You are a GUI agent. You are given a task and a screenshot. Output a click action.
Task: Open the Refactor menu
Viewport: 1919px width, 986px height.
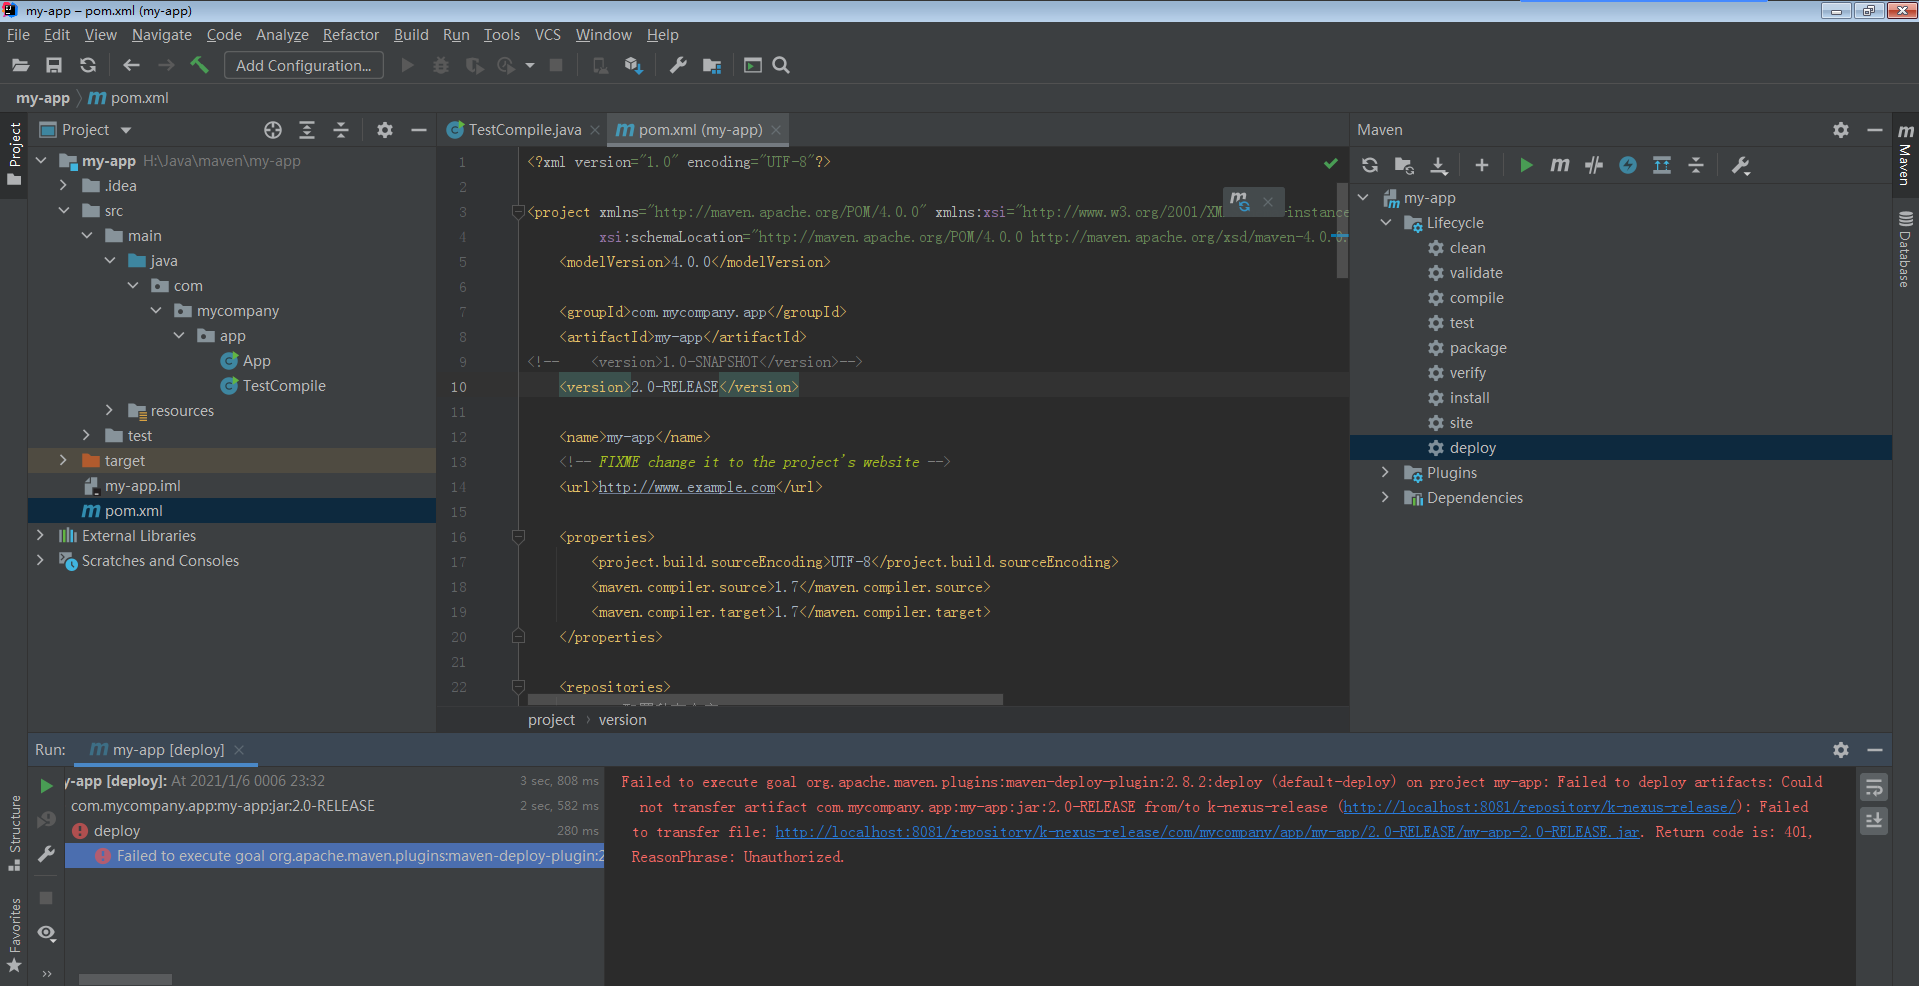coord(350,35)
